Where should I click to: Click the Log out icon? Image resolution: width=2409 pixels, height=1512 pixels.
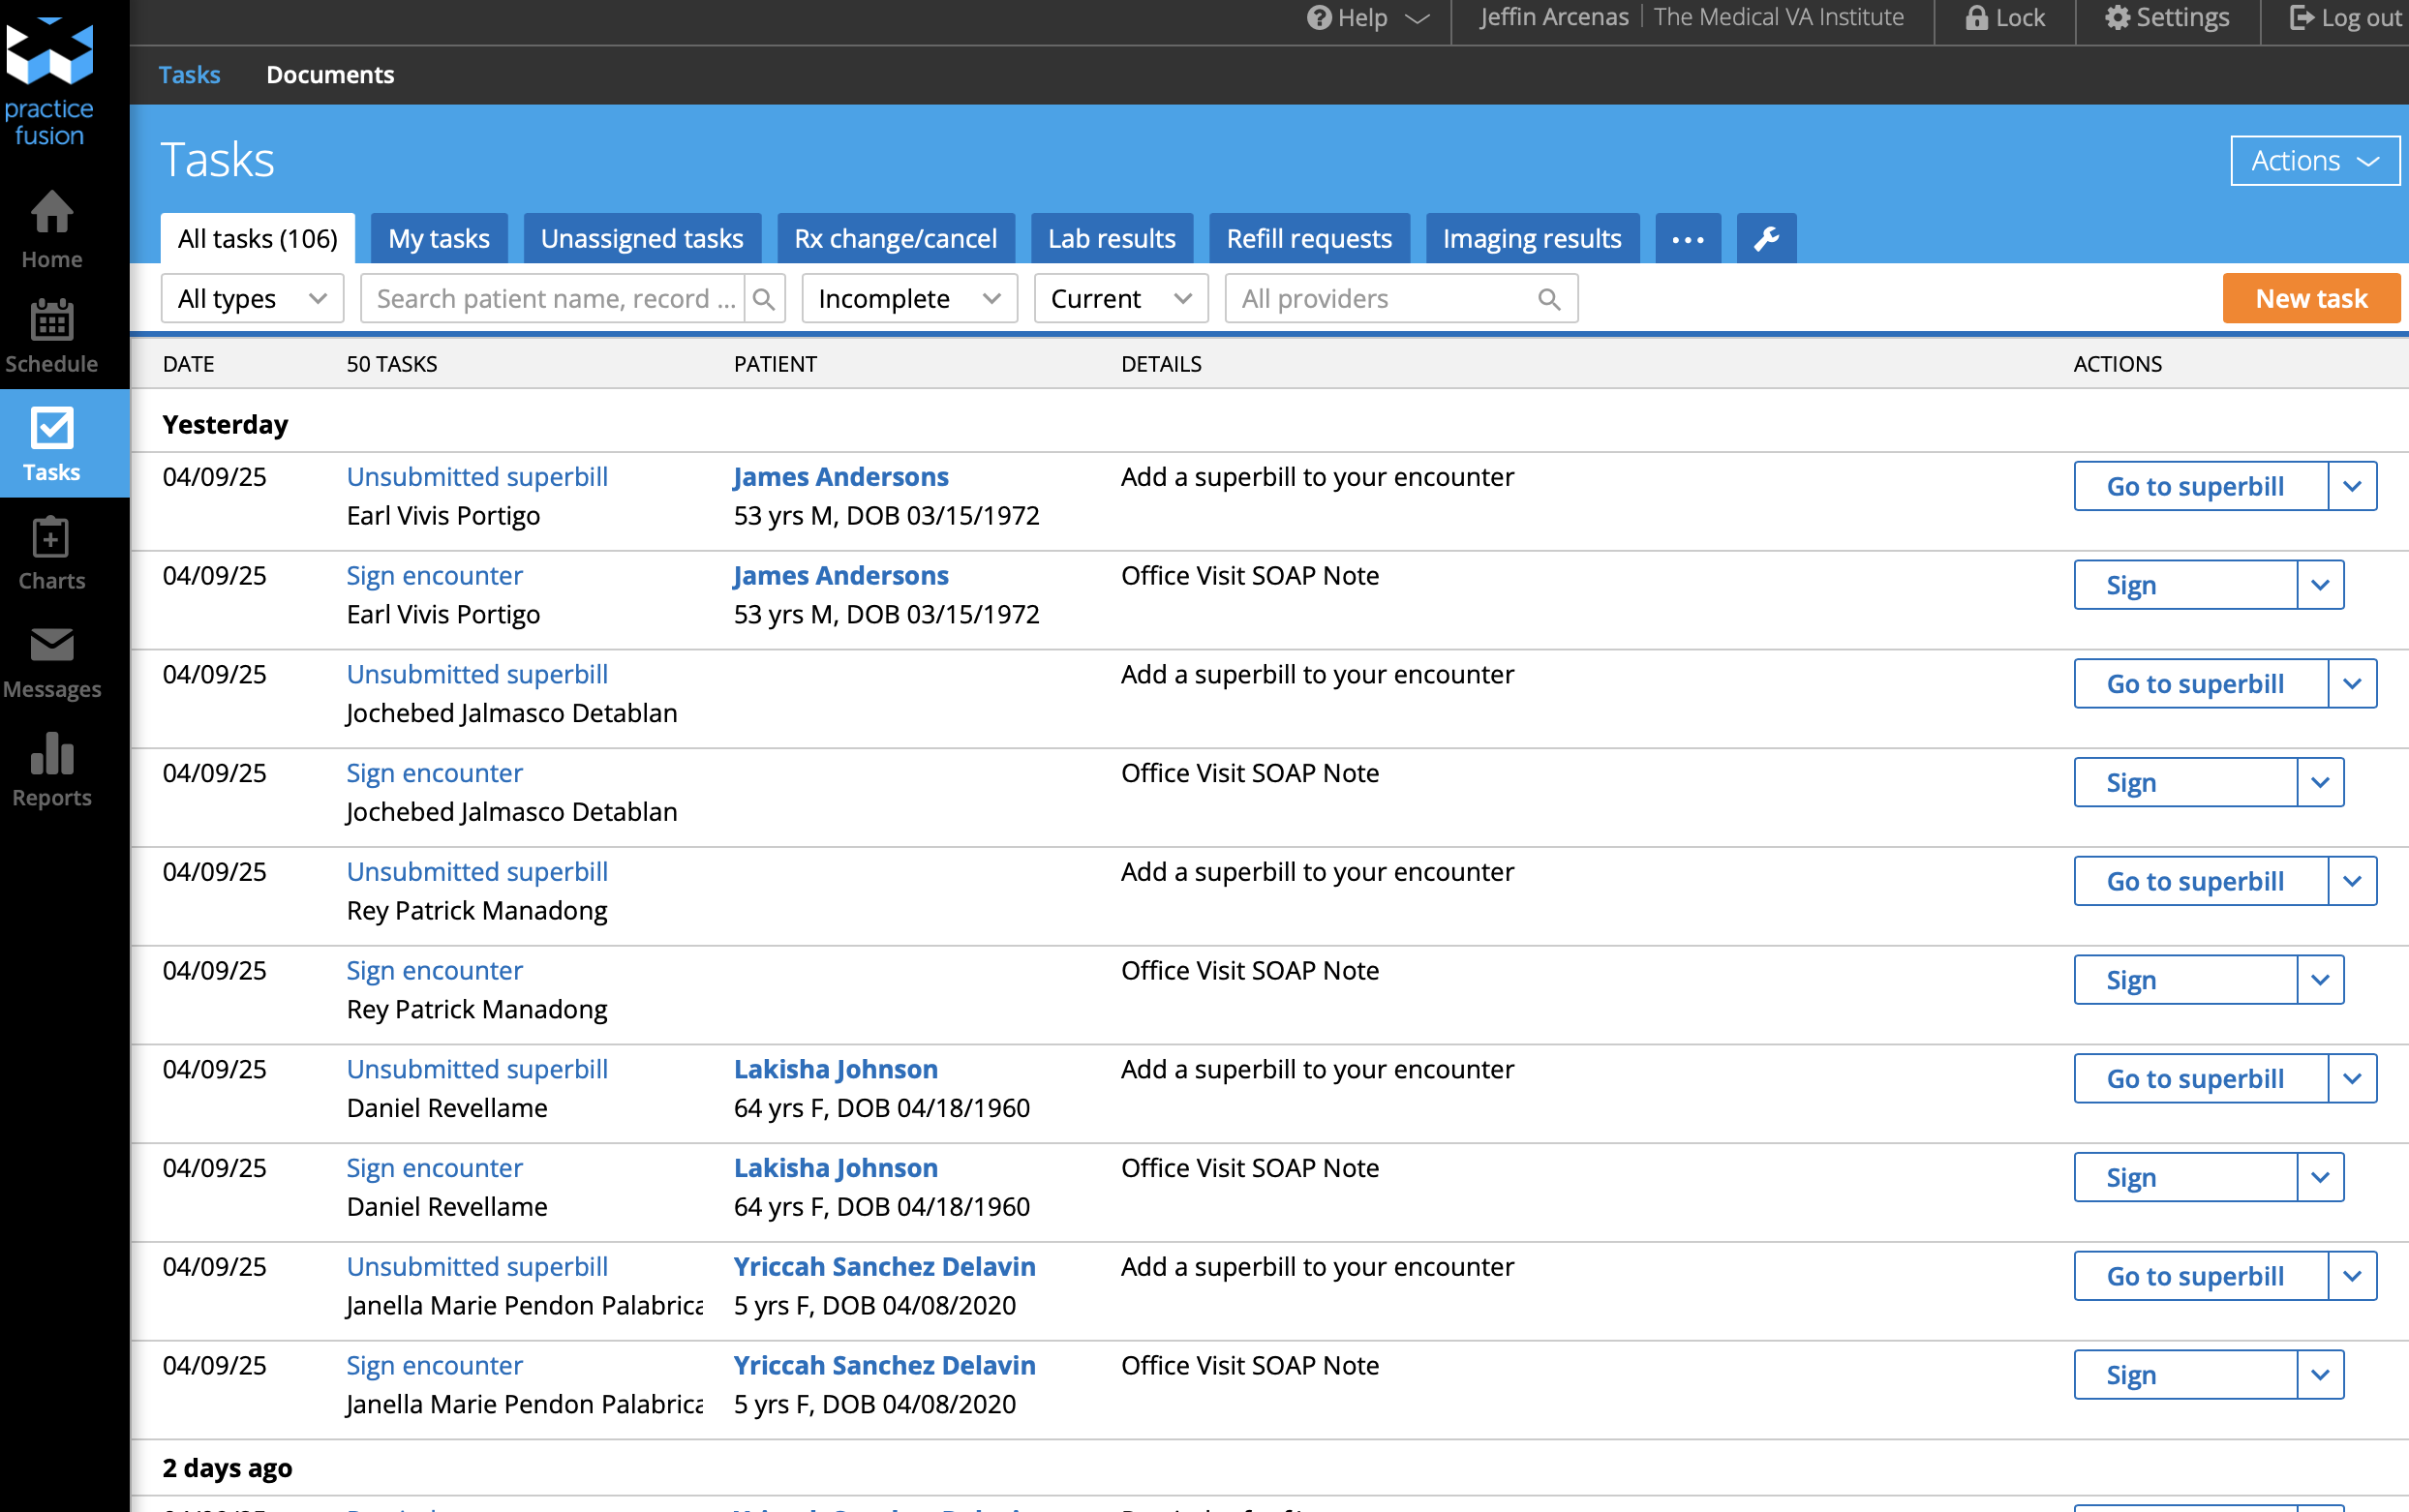click(2301, 18)
